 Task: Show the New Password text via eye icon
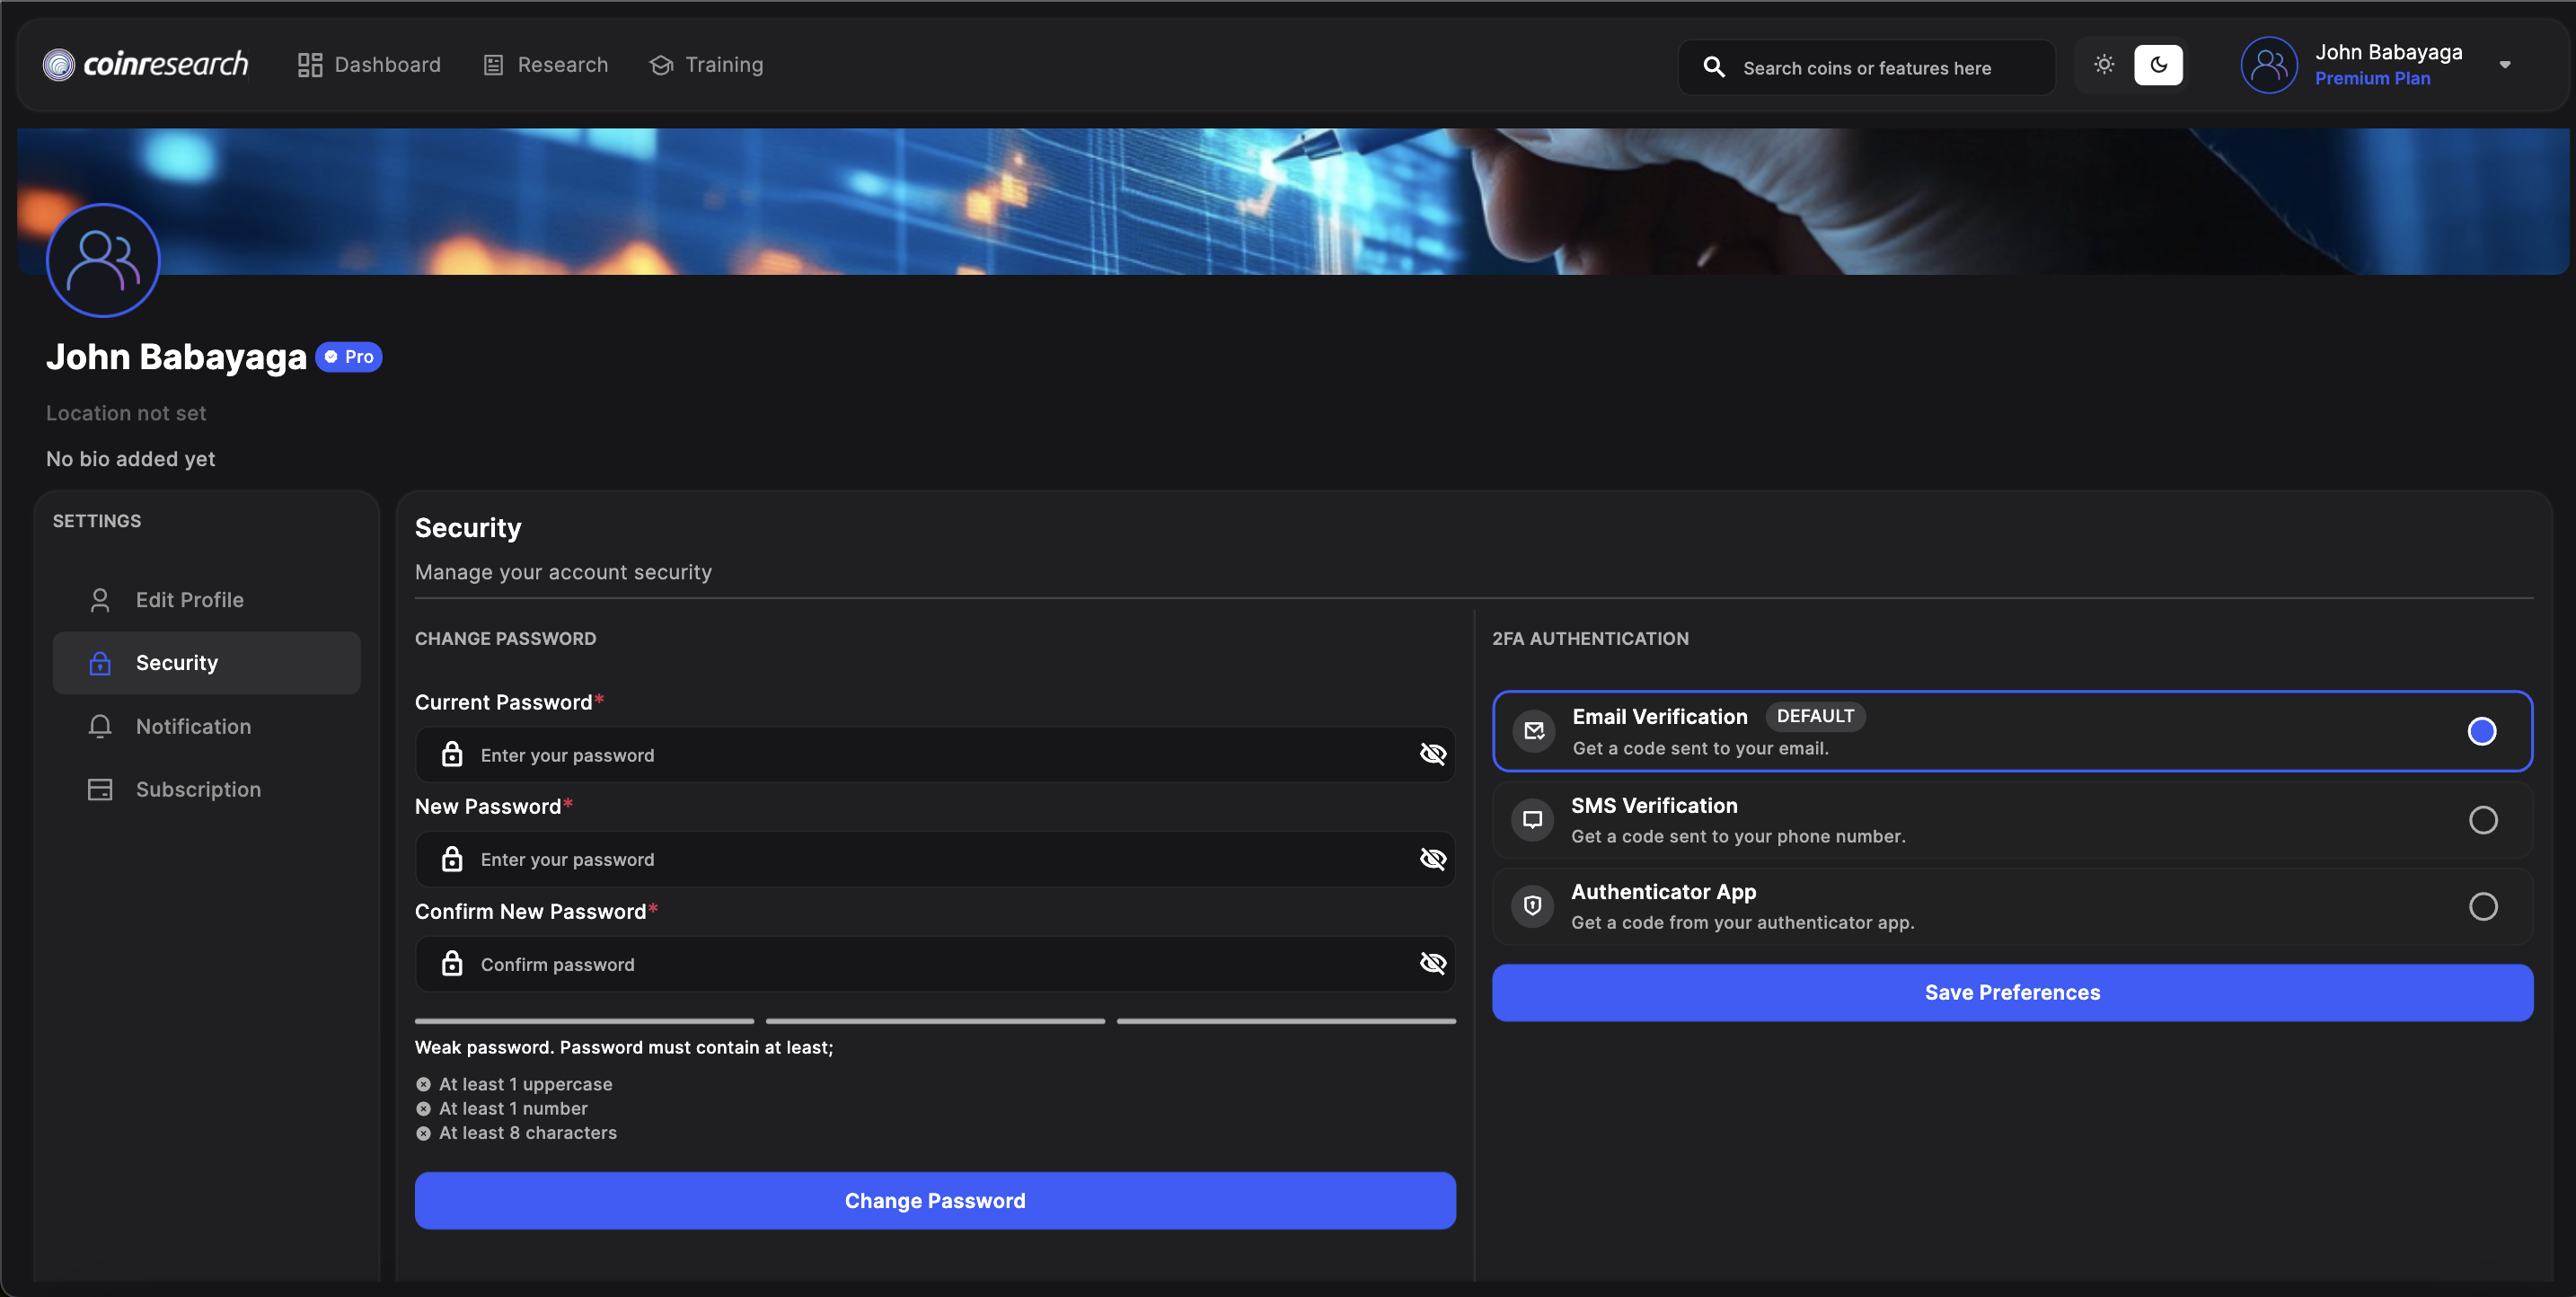pos(1433,858)
